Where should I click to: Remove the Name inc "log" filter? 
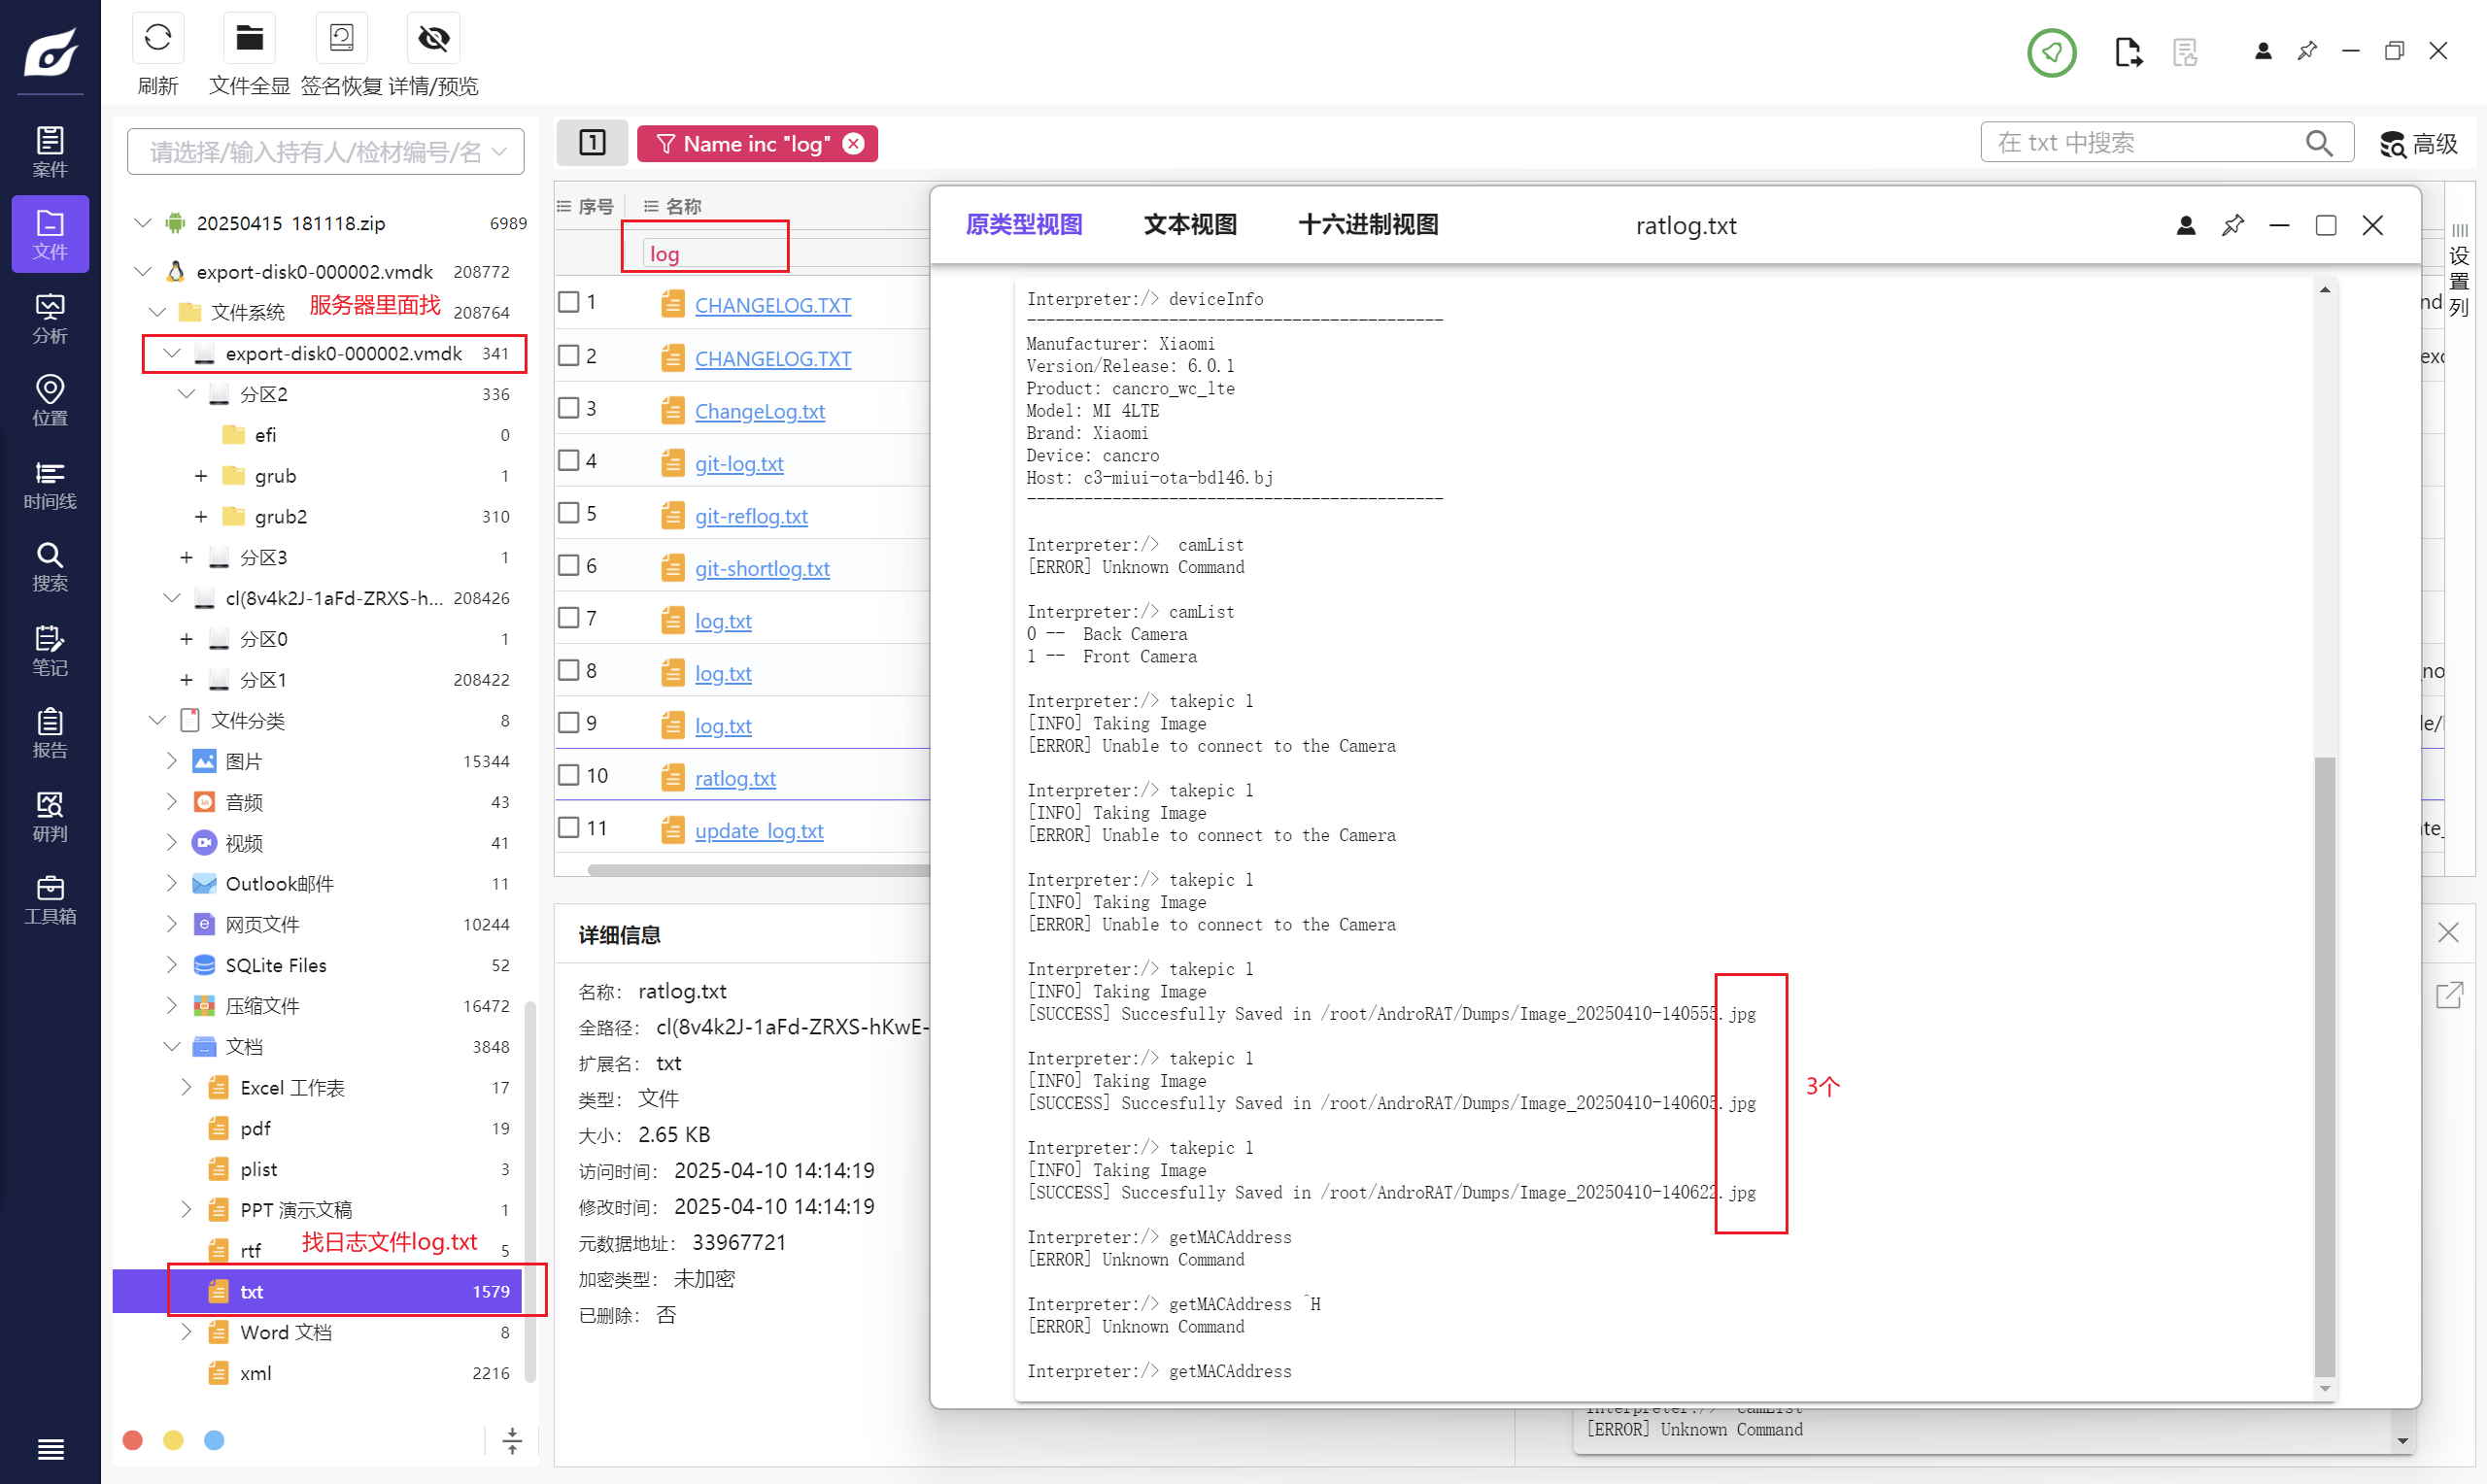coord(853,144)
